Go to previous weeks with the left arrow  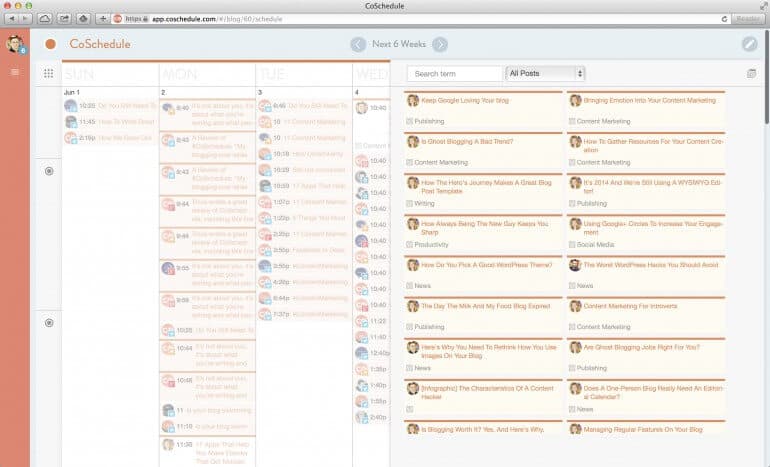pos(358,44)
